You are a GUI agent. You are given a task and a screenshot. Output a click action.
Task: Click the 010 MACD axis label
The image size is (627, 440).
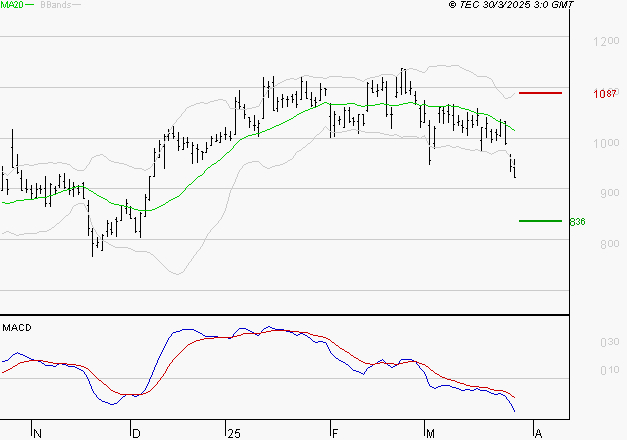[609, 370]
